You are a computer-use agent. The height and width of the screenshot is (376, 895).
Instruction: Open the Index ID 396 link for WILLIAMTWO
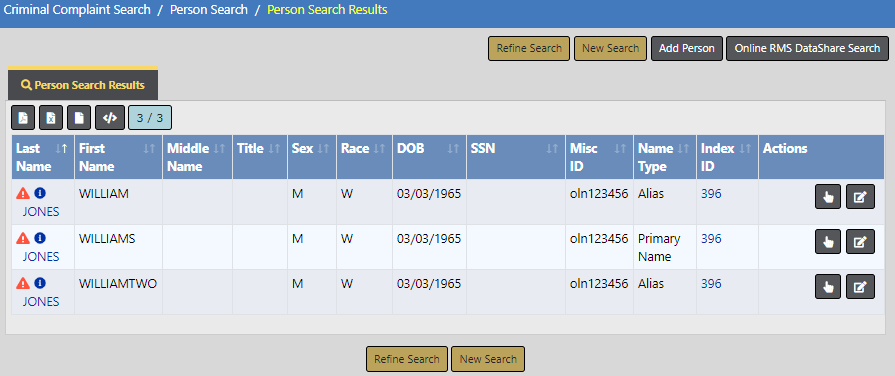(711, 284)
